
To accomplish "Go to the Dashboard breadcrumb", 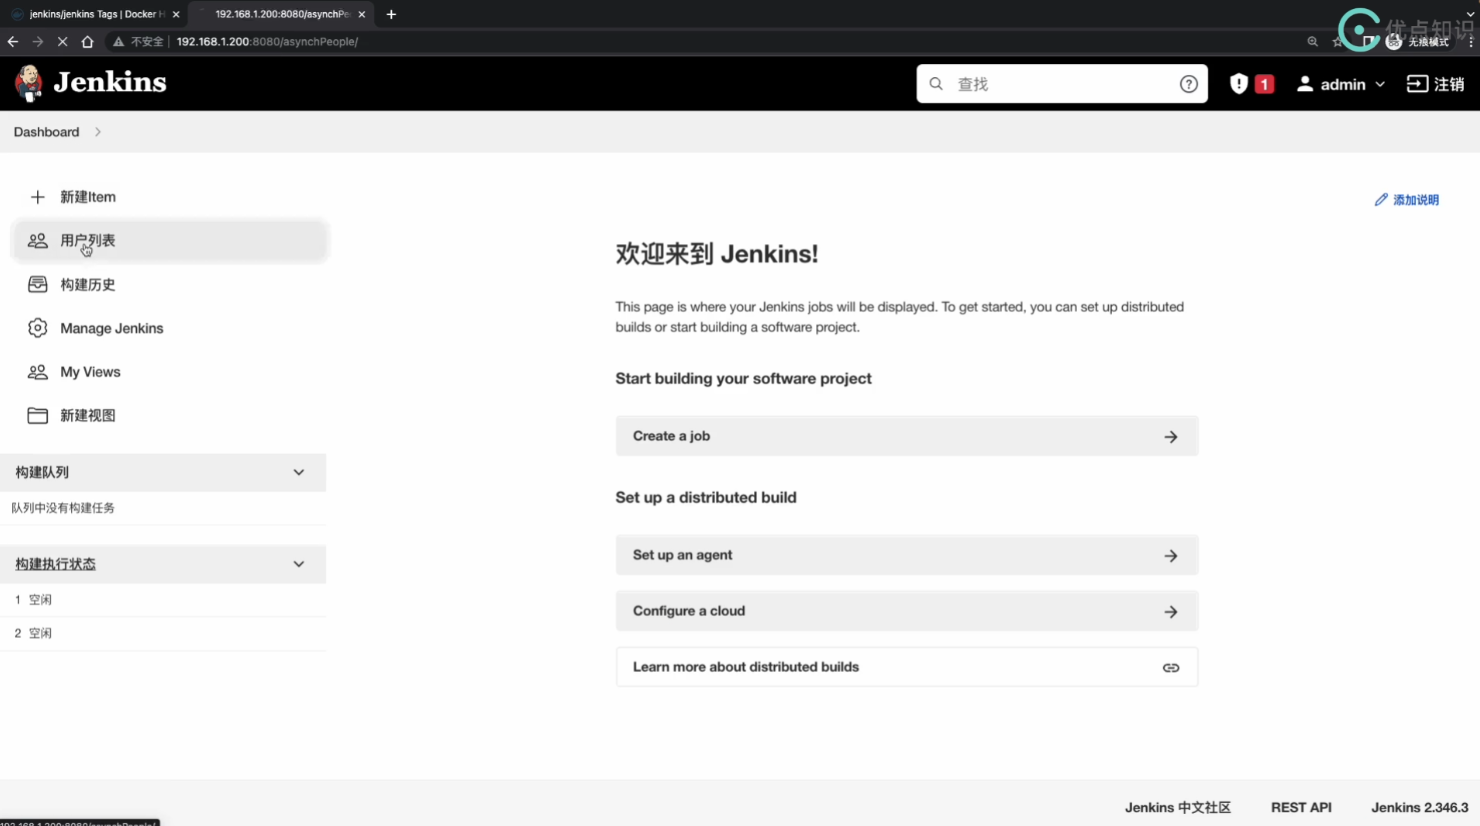I will [46, 132].
